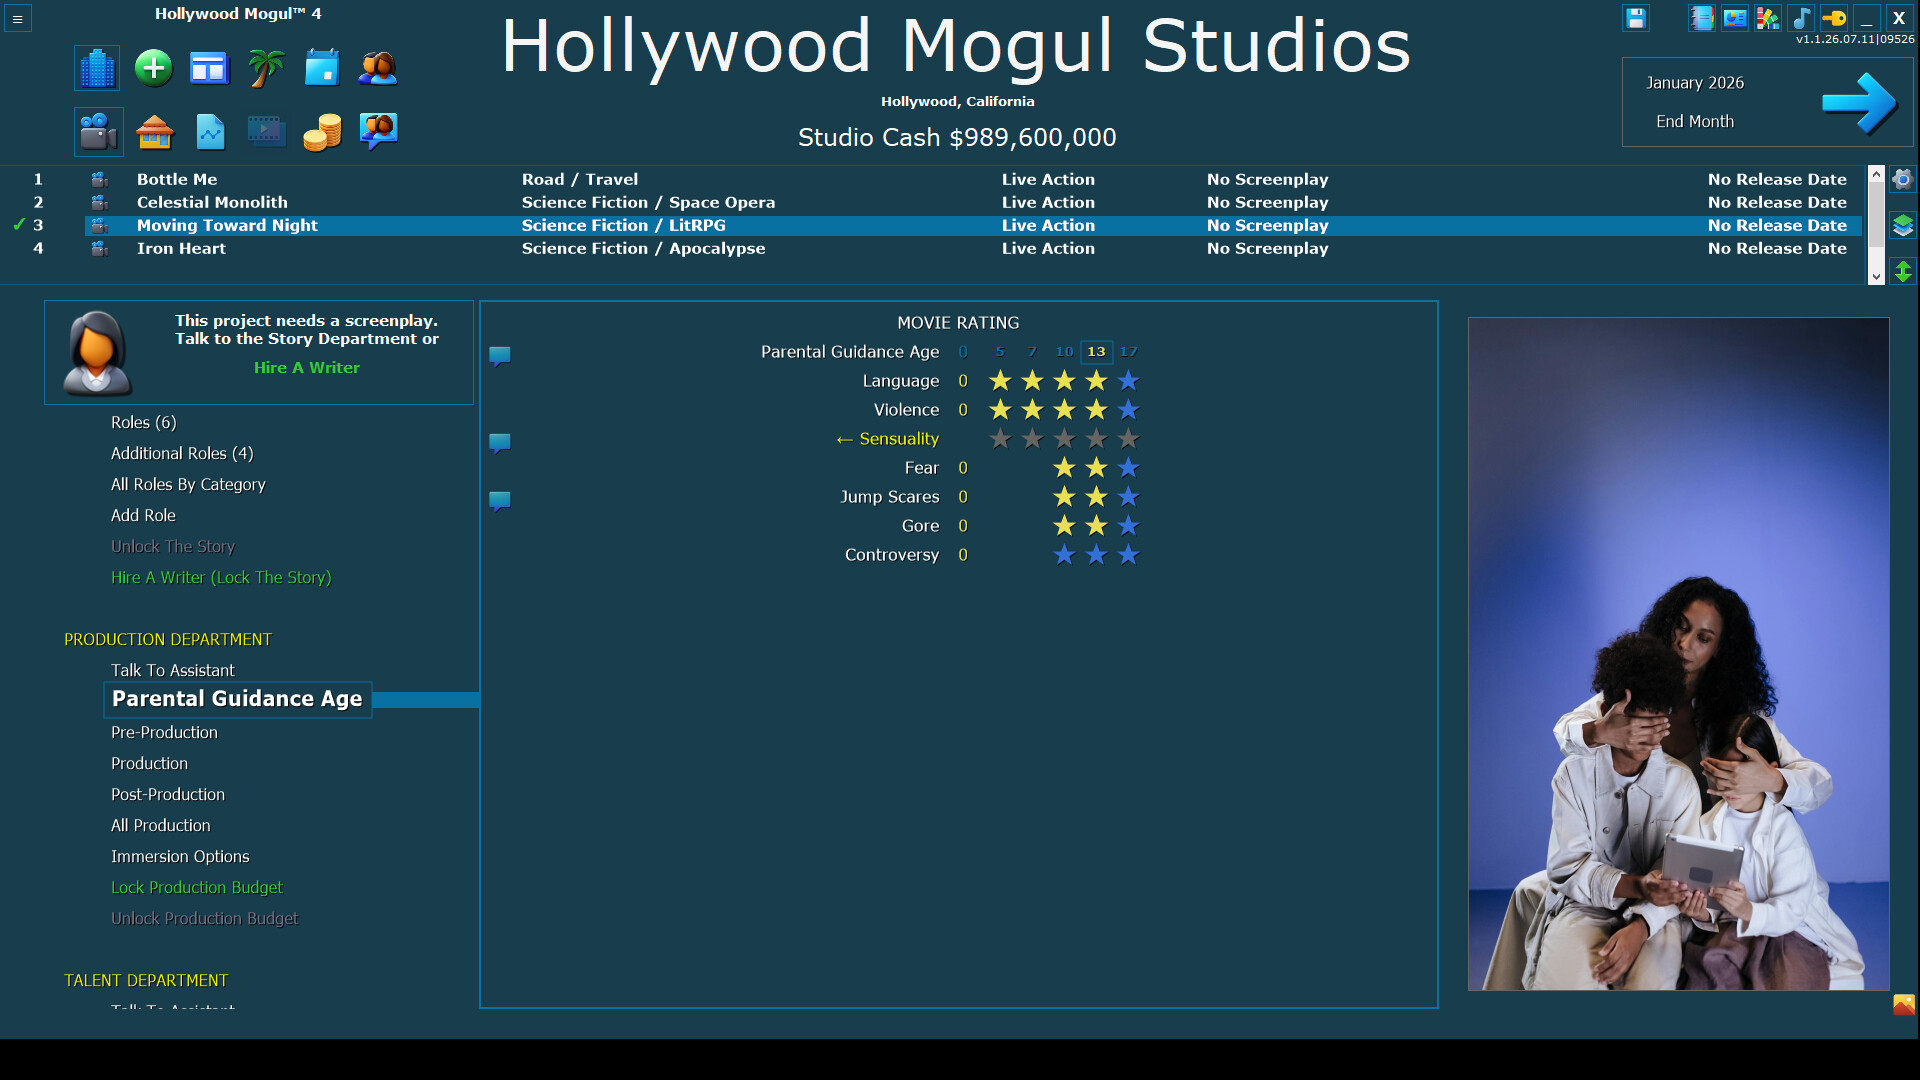This screenshot has width=1920, height=1080.
Task: Click the music note icon
Action: [1800, 18]
